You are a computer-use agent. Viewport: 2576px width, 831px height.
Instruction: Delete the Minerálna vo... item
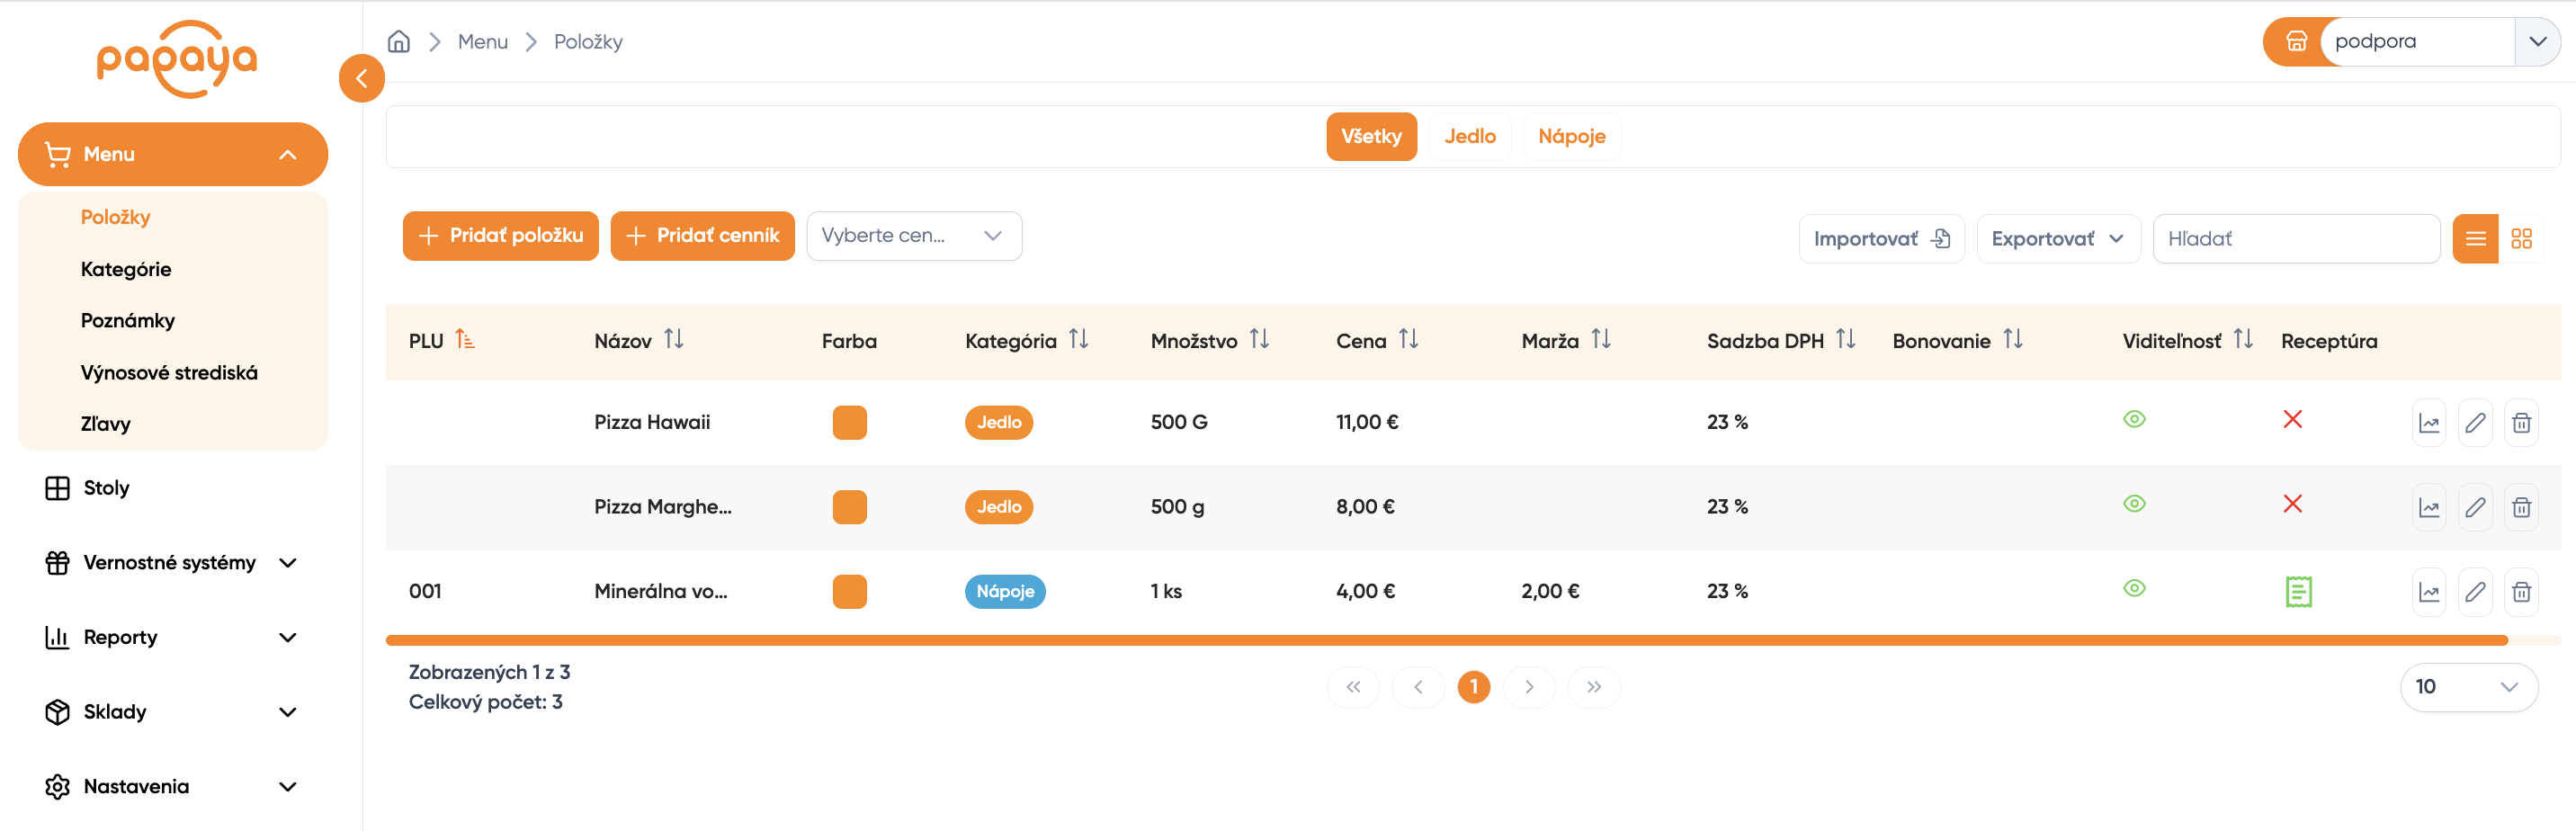point(2521,592)
